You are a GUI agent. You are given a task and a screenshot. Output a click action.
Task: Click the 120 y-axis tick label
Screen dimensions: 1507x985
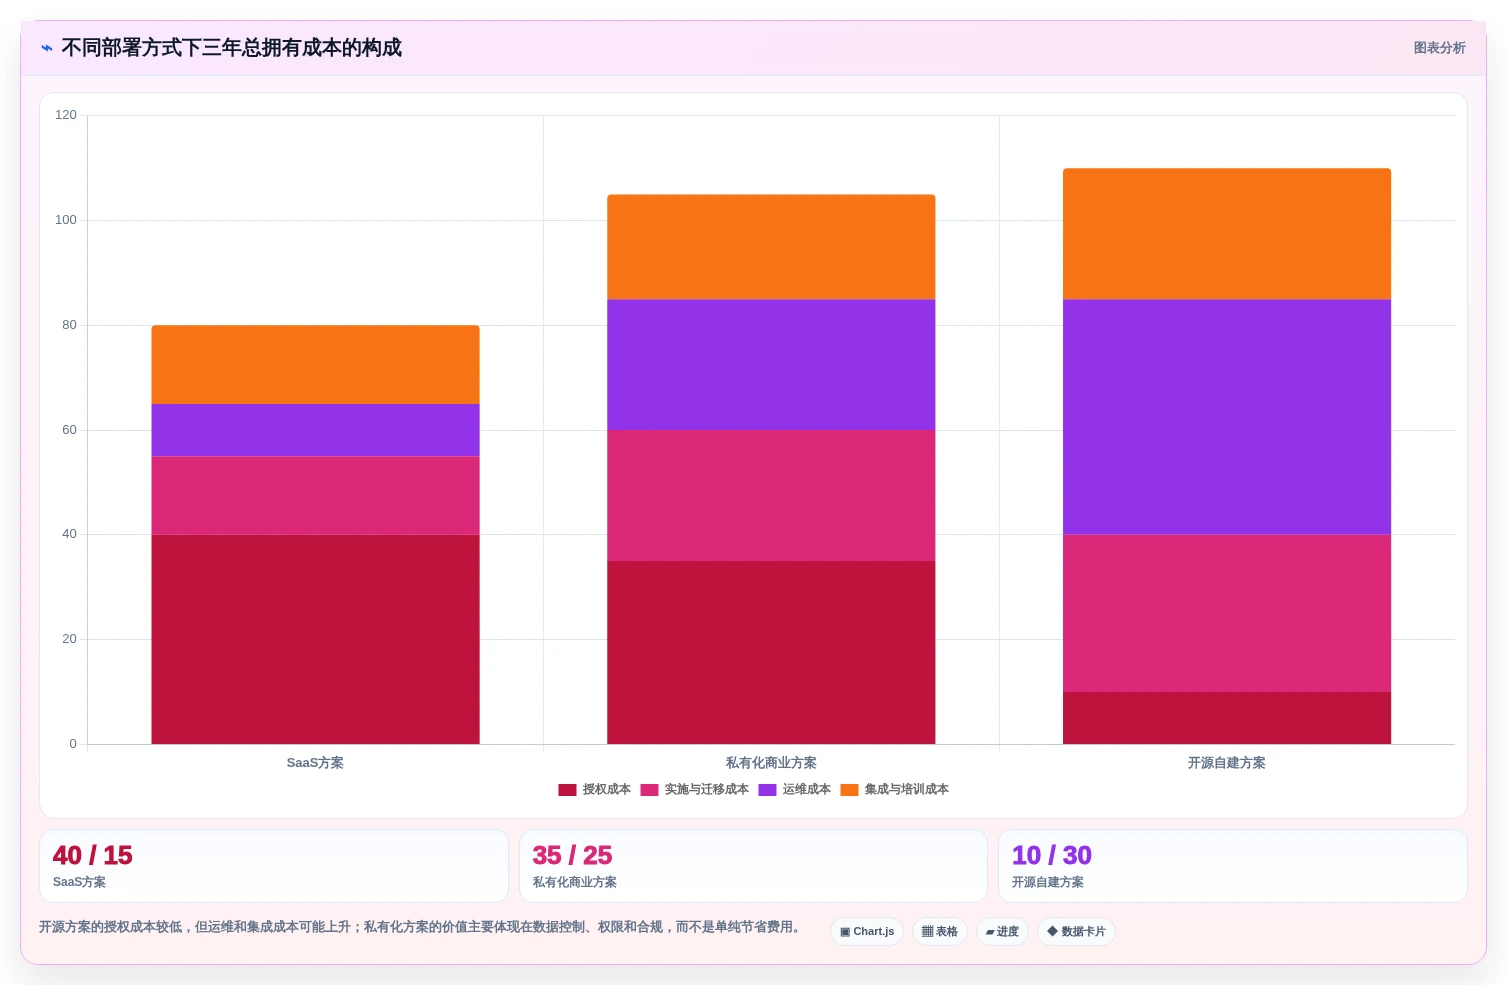[x=66, y=115]
